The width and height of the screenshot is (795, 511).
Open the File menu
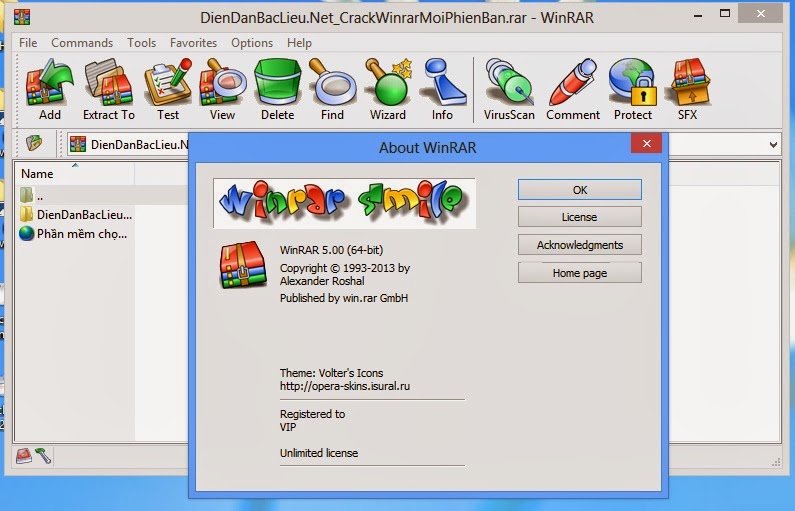click(28, 43)
